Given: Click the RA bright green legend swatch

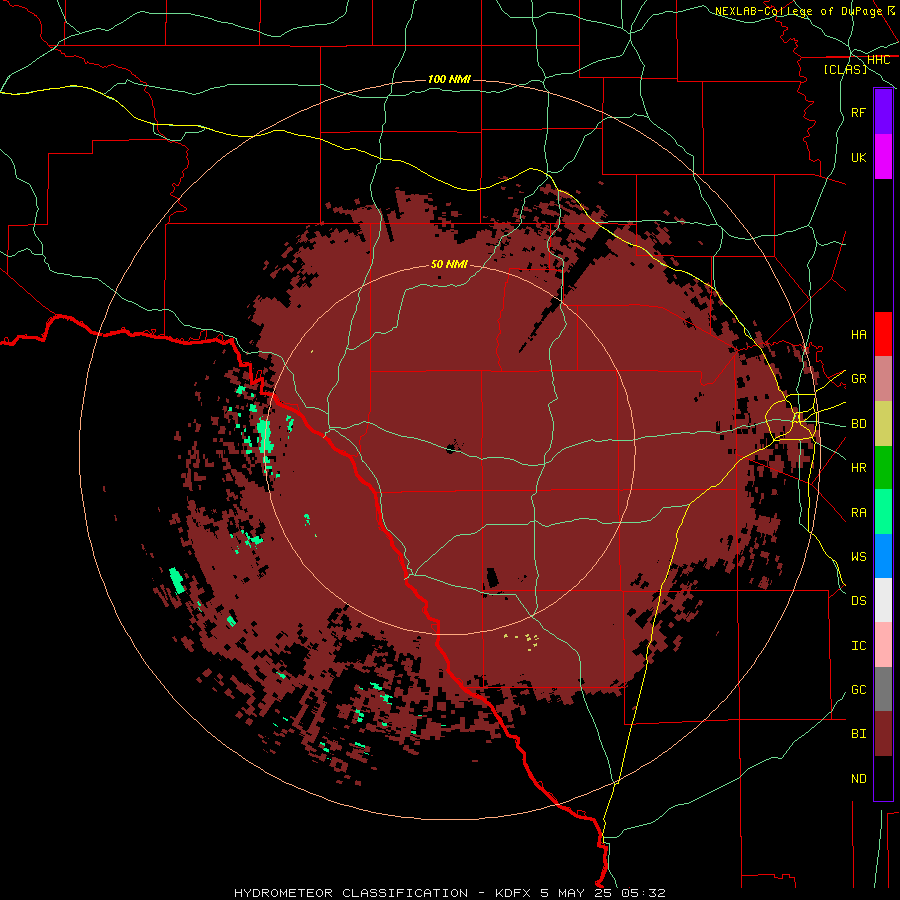Looking at the screenshot, I should (x=883, y=512).
